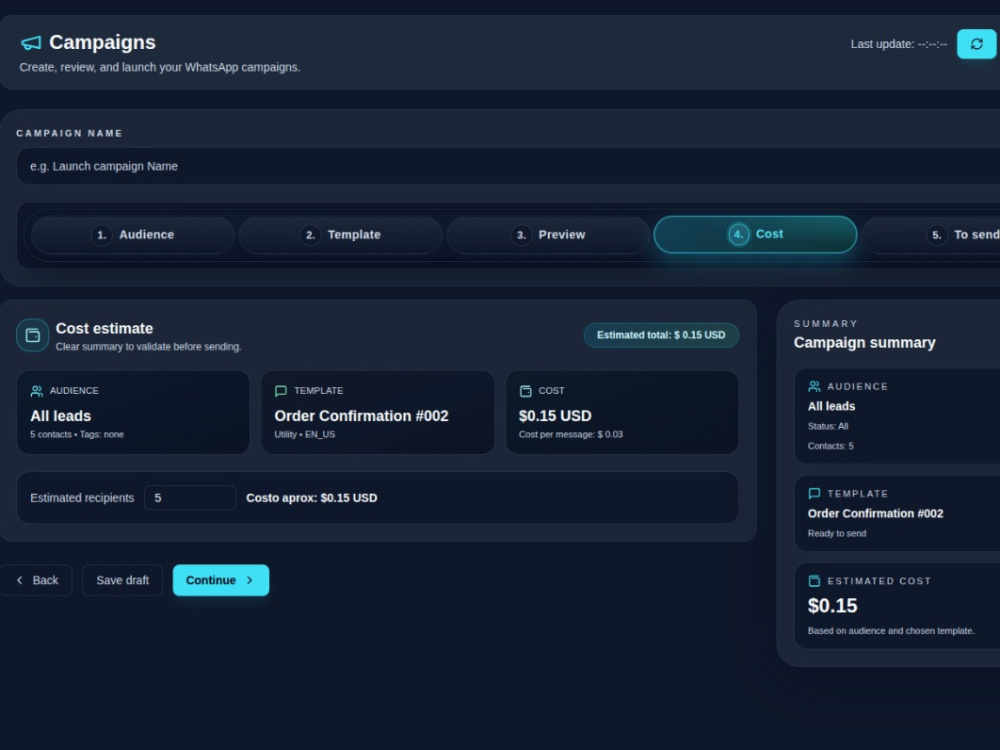Go to step 3 Preview
1000x750 pixels.
pyautogui.click(x=548, y=235)
